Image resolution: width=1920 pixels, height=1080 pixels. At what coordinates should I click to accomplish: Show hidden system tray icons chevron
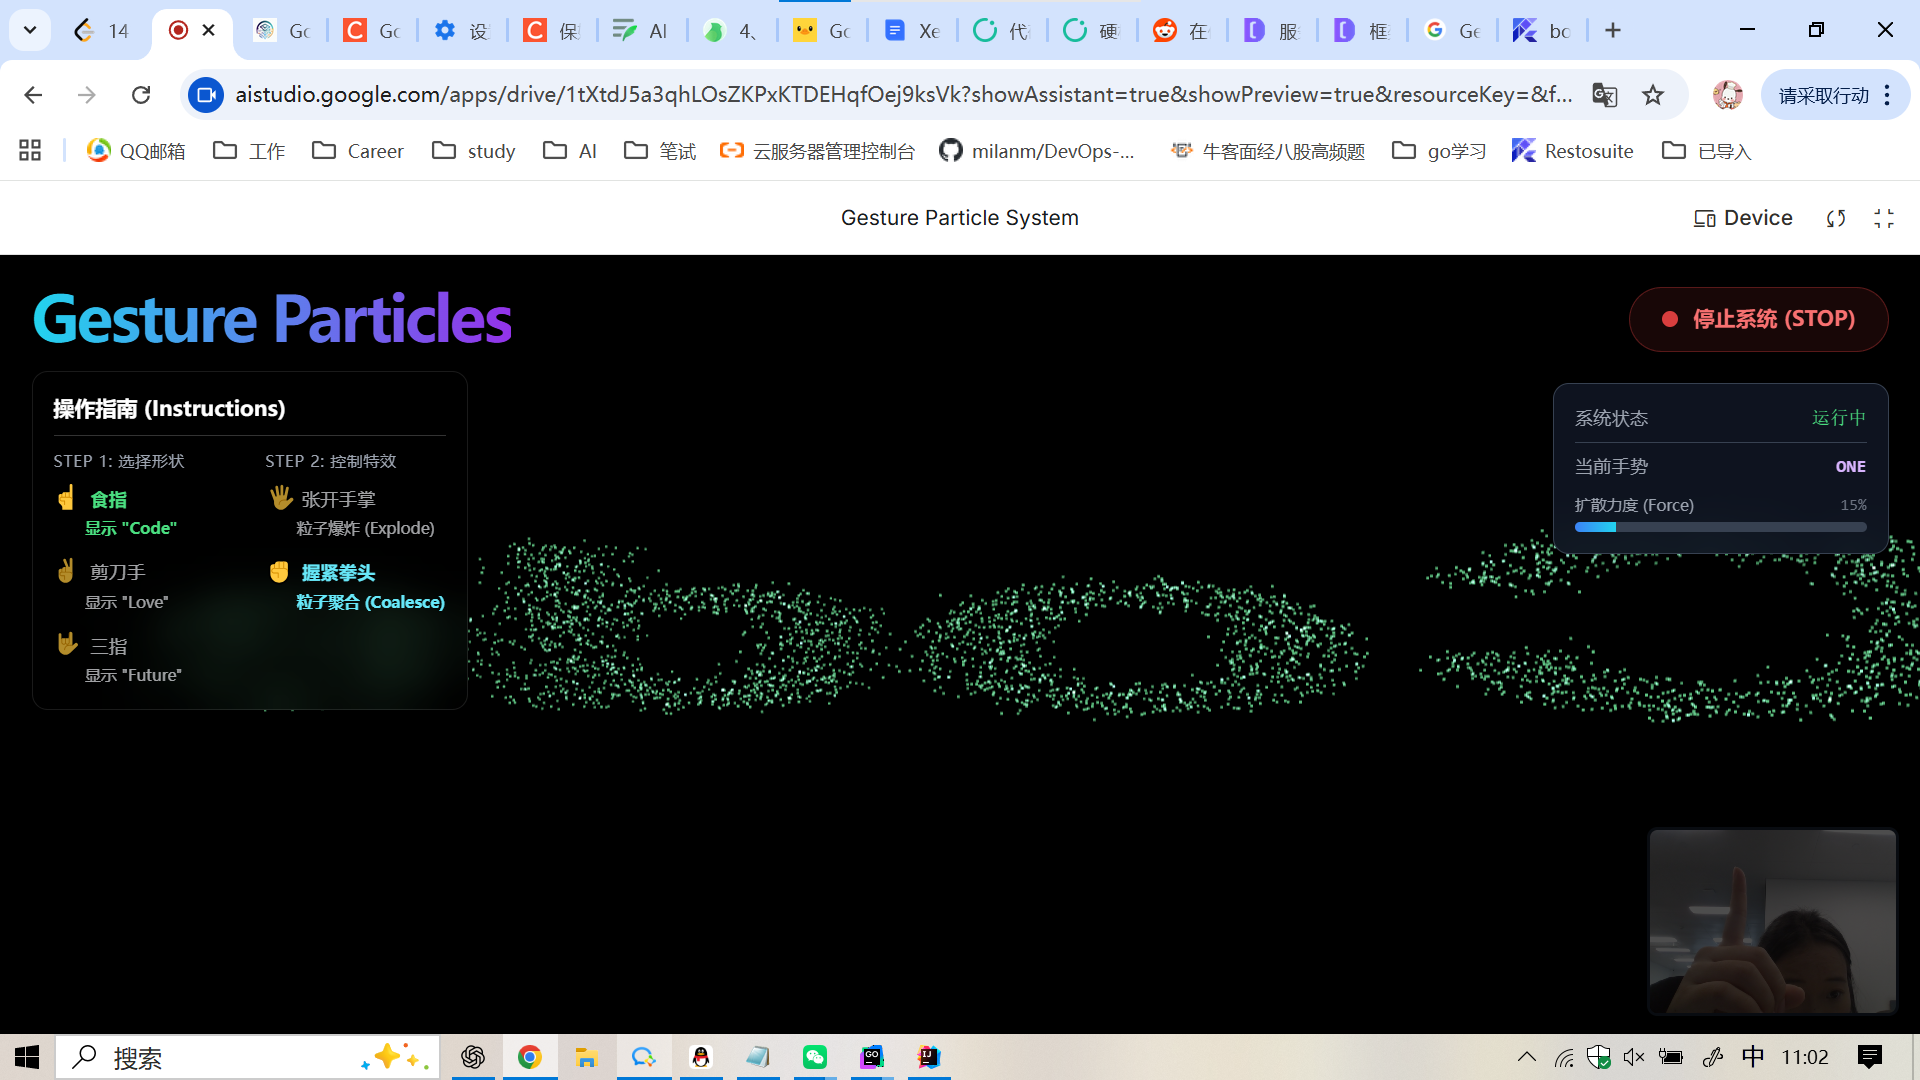coord(1527,1057)
